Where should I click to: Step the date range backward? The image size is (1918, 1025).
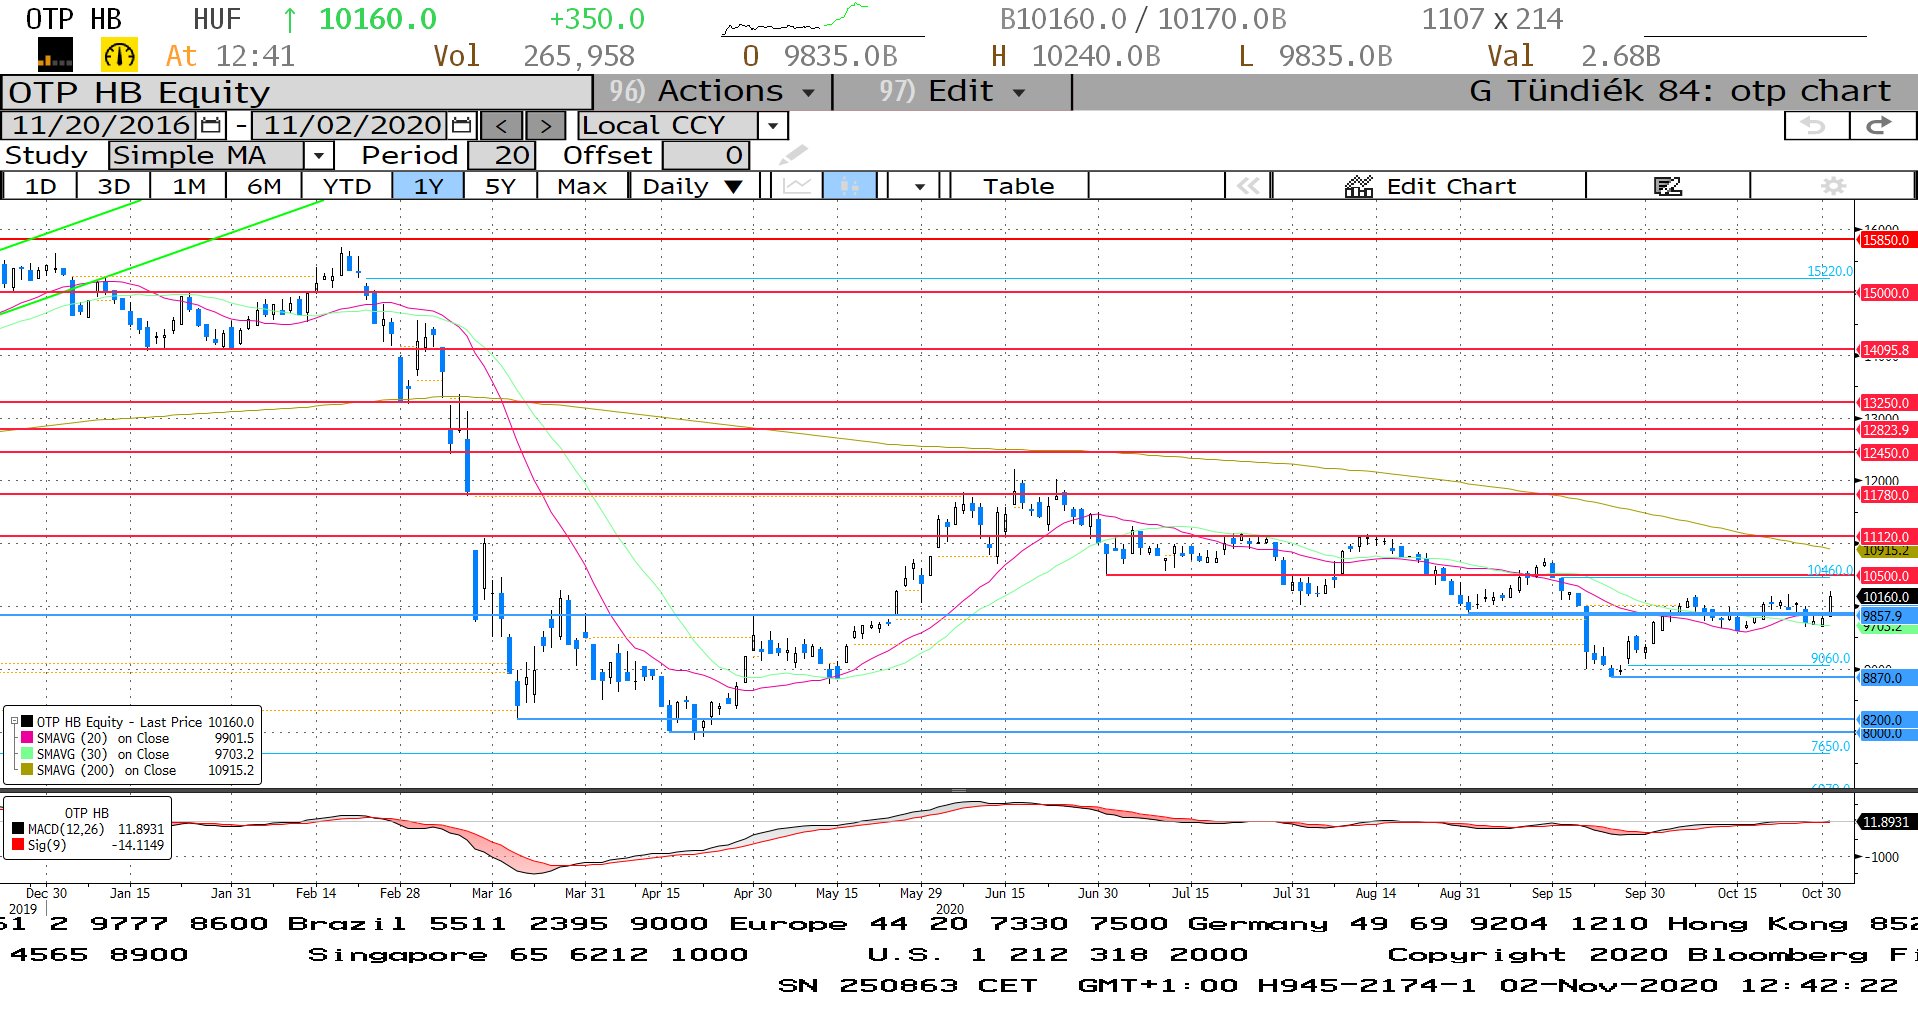click(502, 125)
